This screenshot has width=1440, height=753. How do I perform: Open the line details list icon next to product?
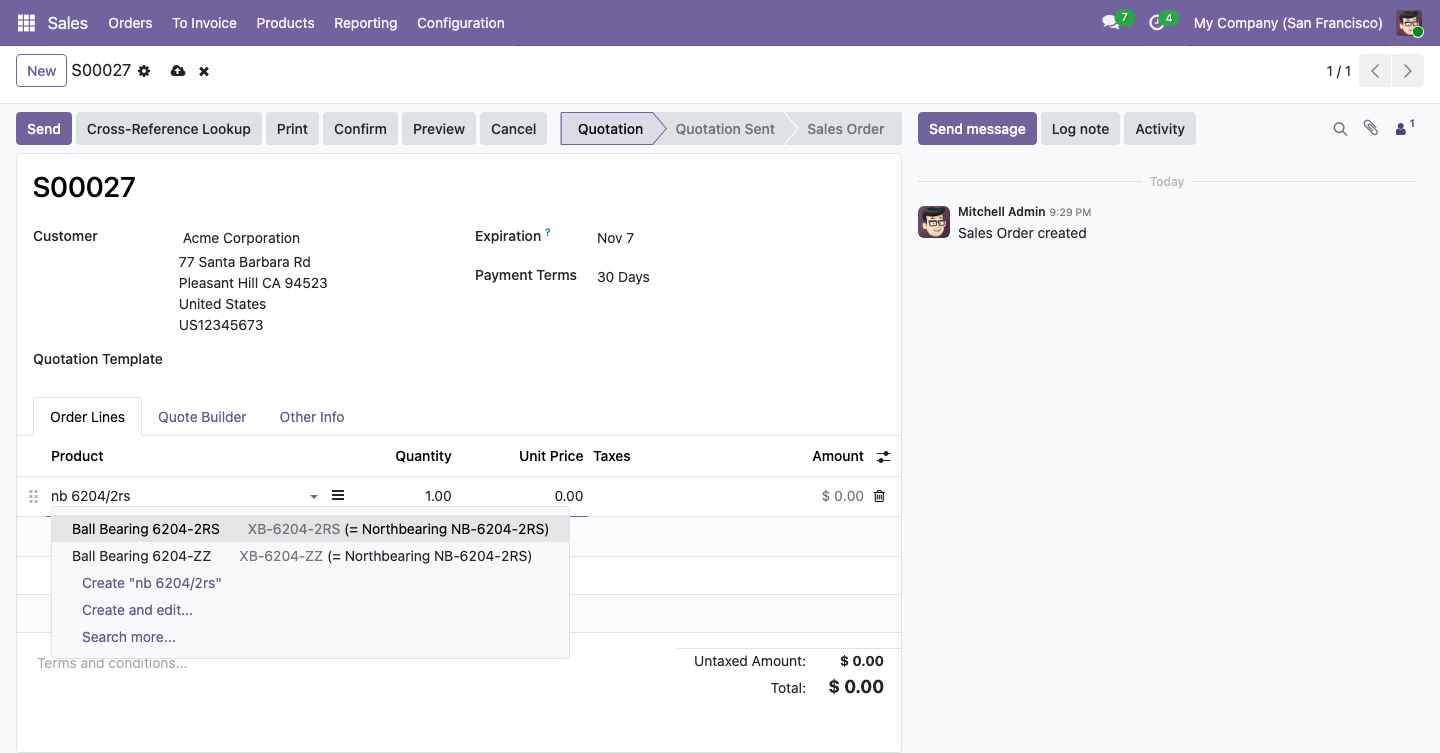click(x=338, y=495)
